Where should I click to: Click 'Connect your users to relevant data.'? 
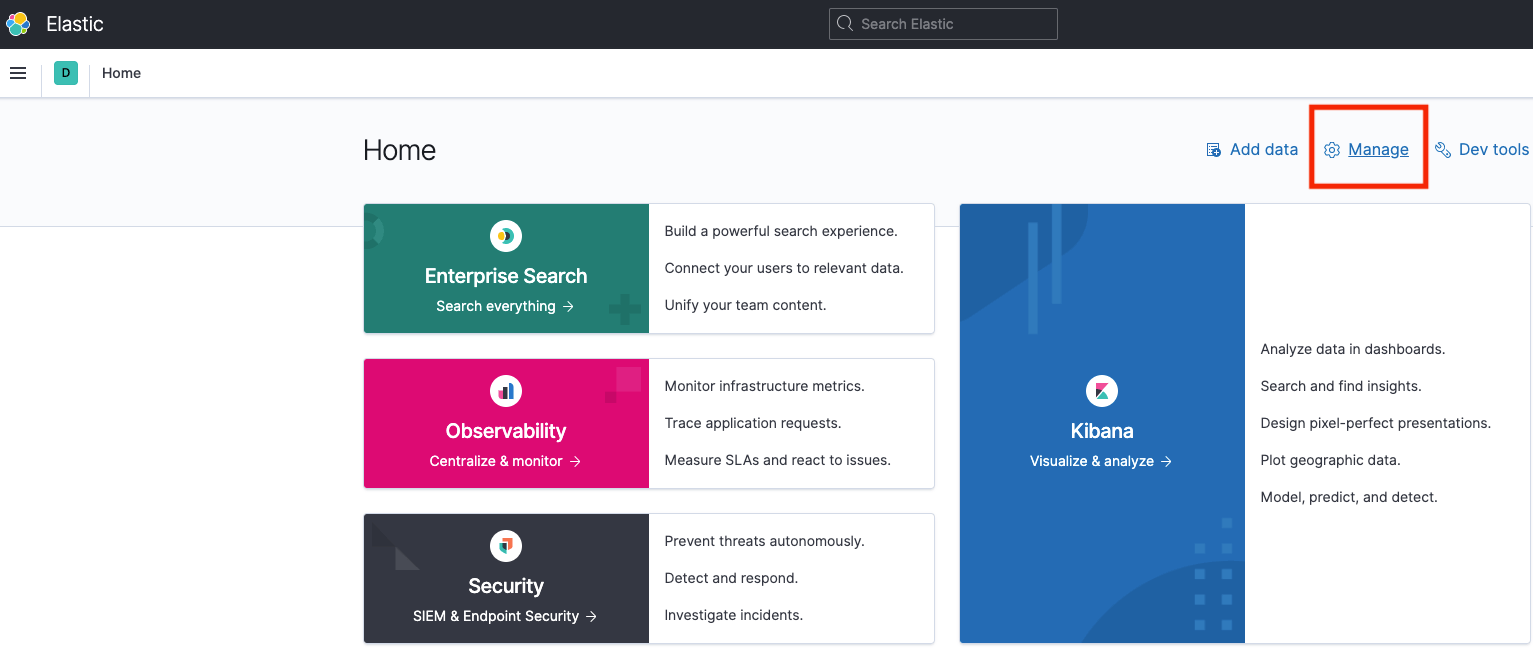(x=784, y=268)
